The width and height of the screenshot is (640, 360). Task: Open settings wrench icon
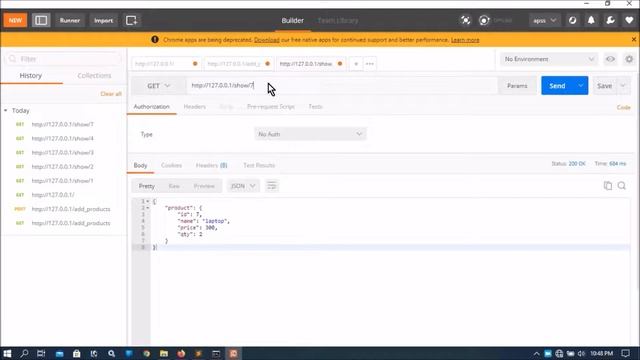click(x=611, y=20)
